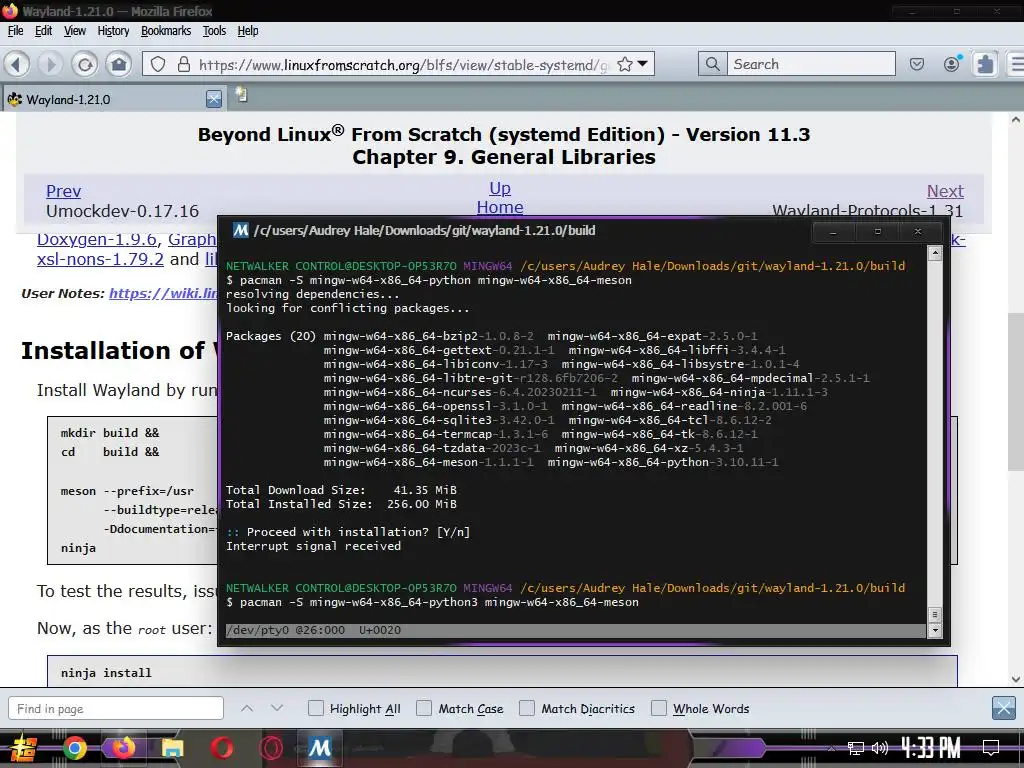Click the padlock site security icon
Screen dimensions: 1024x768
click(184, 64)
